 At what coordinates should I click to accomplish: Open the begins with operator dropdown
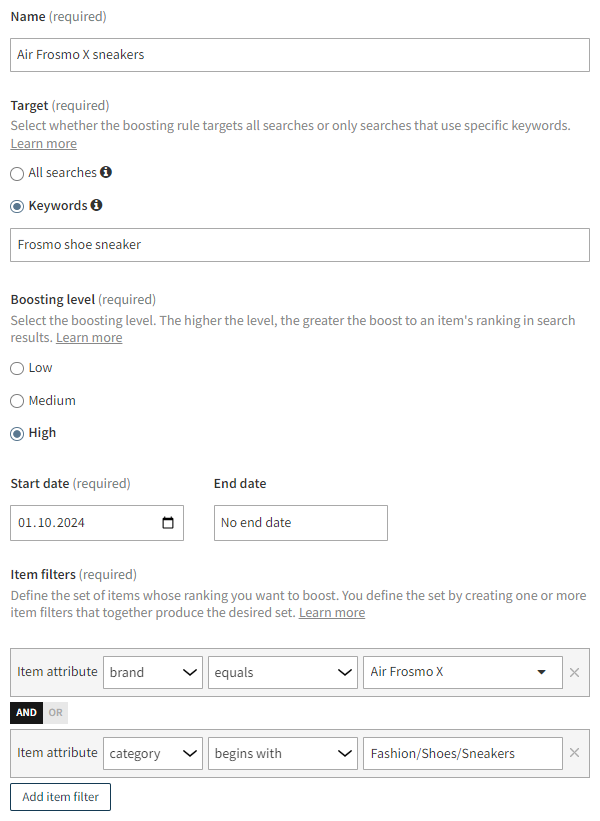point(281,753)
